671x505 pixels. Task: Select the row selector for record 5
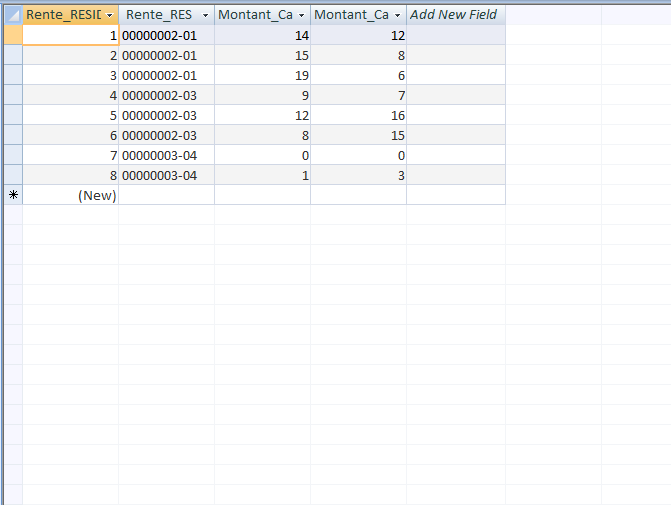[13, 115]
